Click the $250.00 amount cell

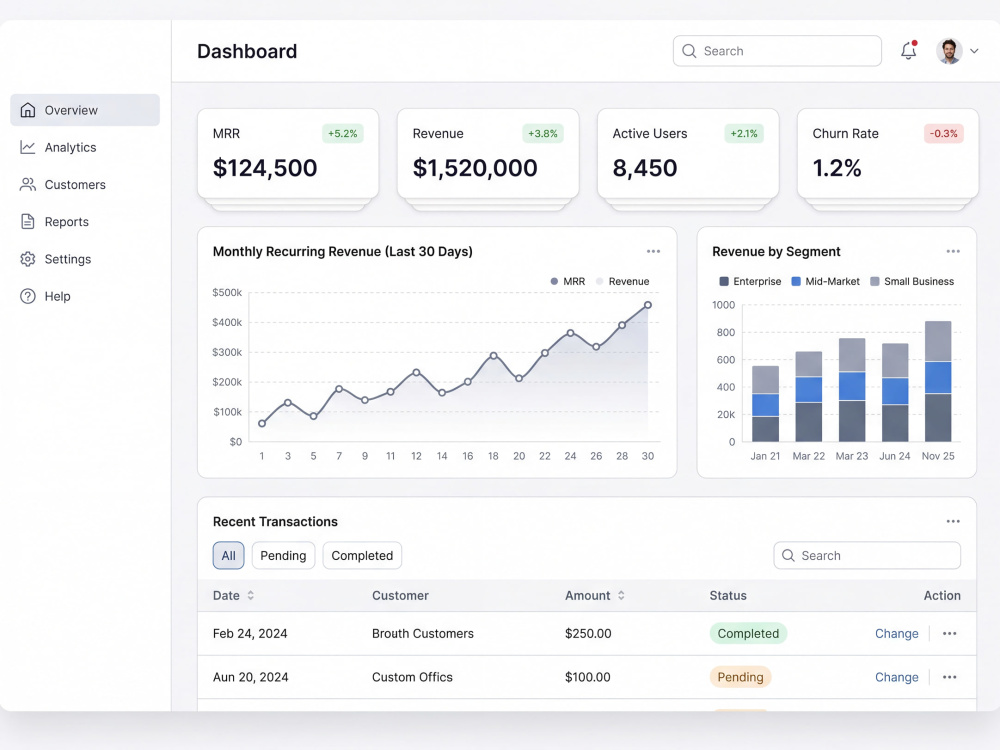click(x=588, y=633)
